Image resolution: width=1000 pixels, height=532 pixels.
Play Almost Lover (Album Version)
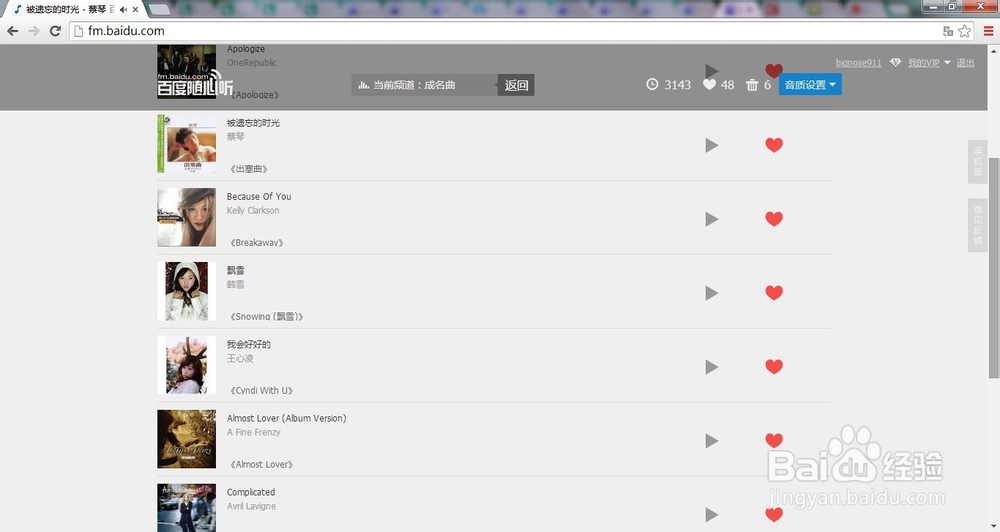coord(712,441)
